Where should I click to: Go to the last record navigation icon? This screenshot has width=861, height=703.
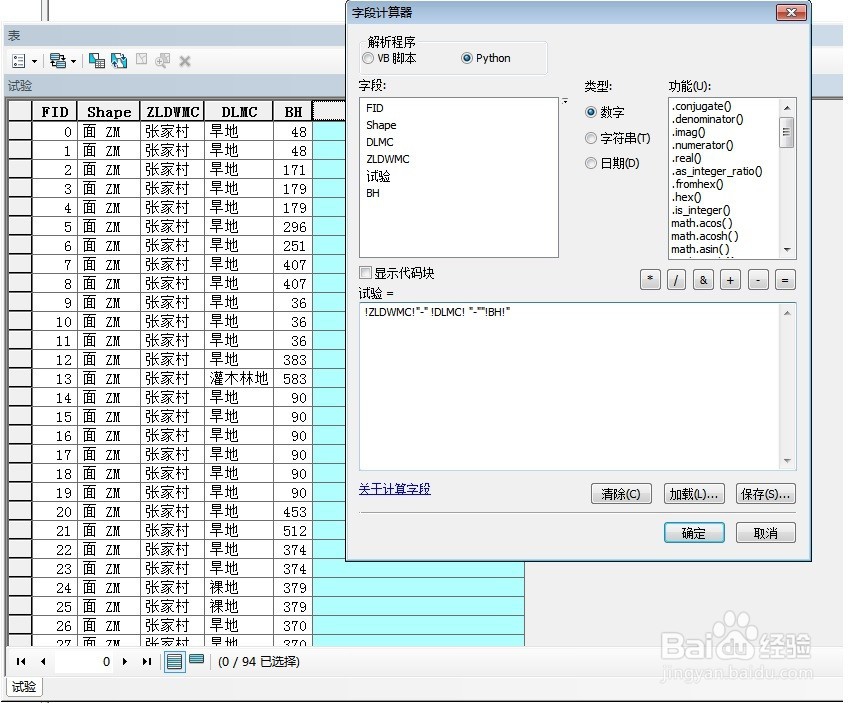(147, 661)
